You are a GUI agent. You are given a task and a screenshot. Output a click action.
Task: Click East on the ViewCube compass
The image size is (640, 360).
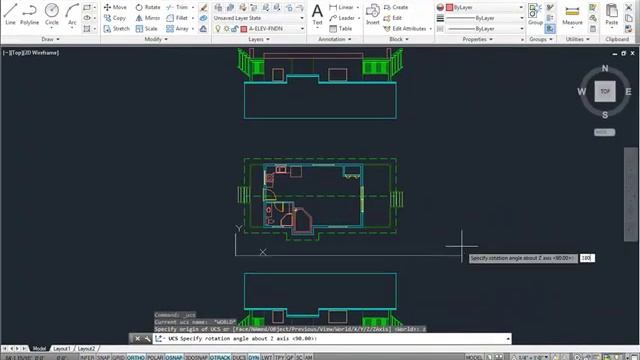click(x=628, y=91)
